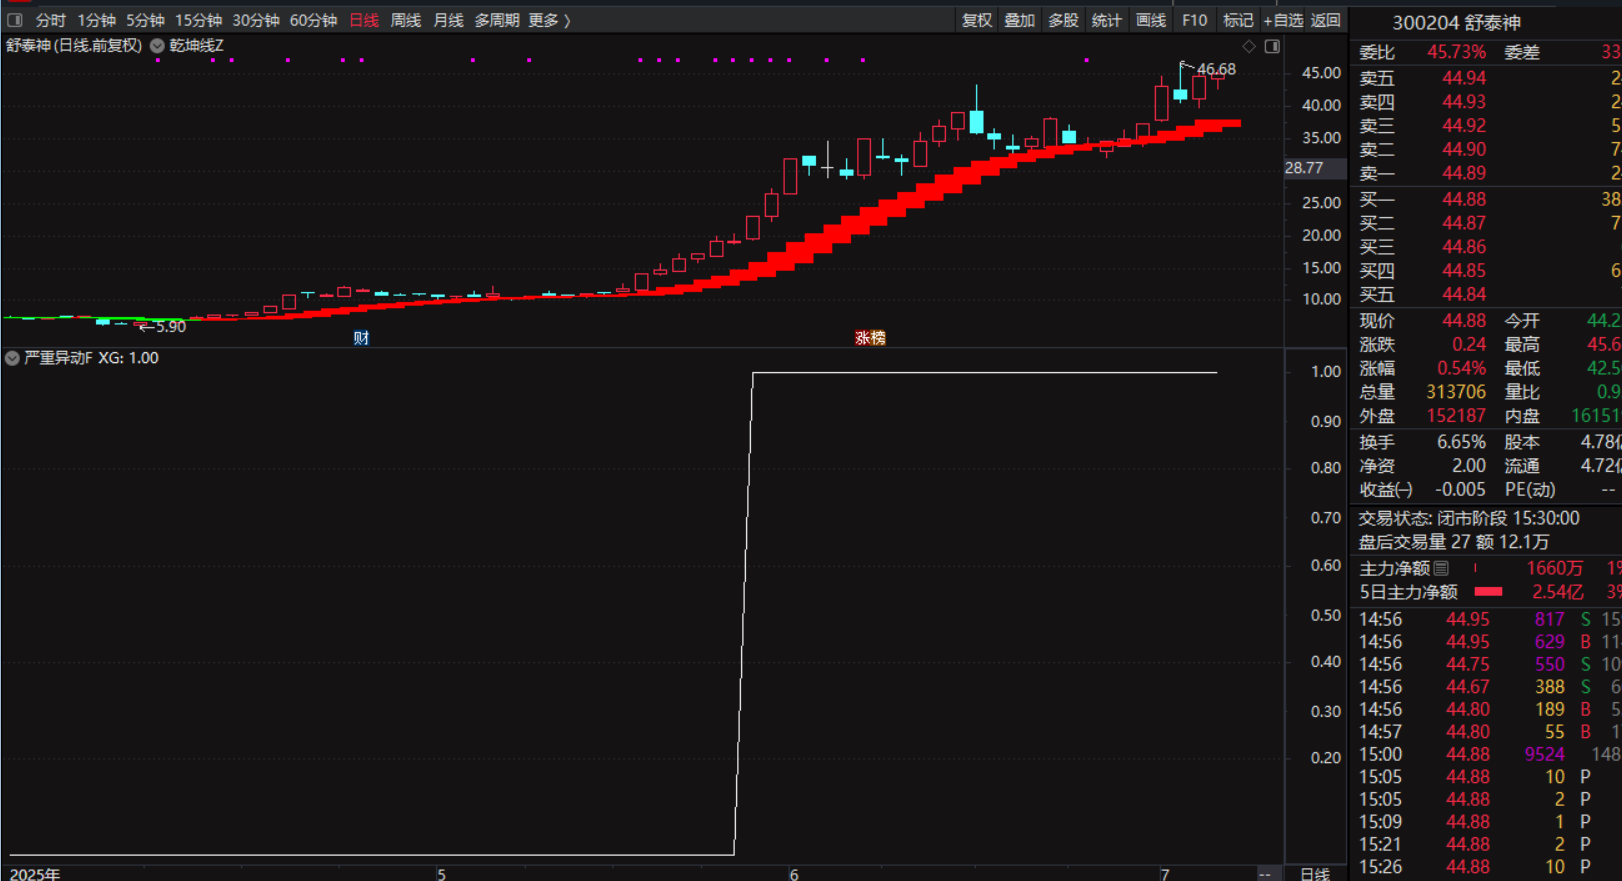Click the 日线 label at chart bottom-right
Screen dimensions: 1622x881
point(1314,874)
